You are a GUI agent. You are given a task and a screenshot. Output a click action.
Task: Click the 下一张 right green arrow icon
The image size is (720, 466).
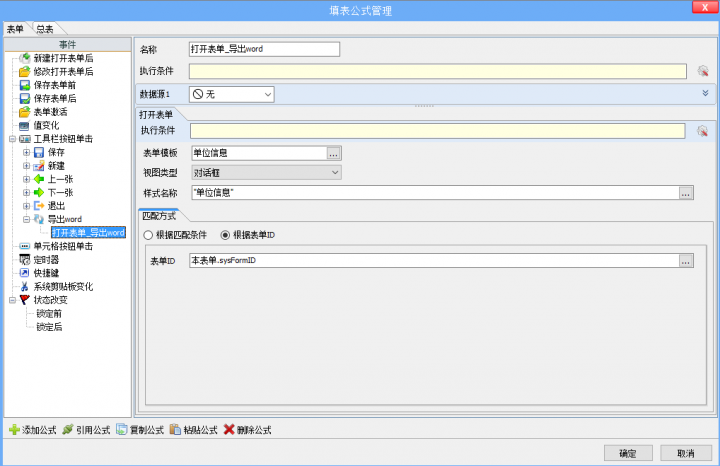point(39,192)
